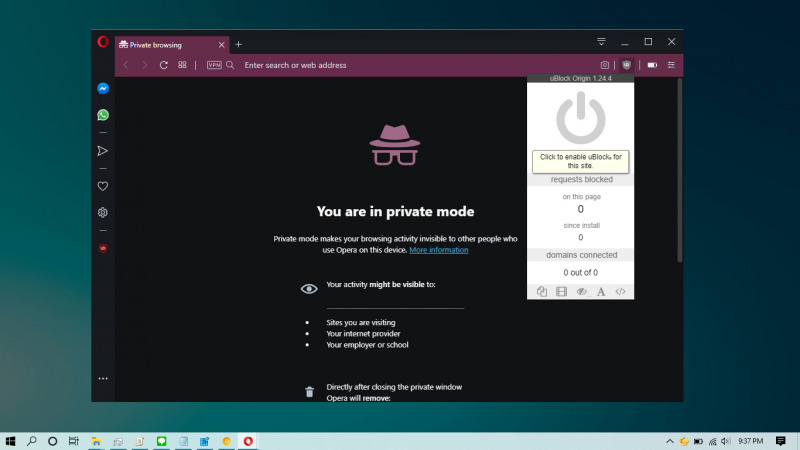
Task: Open the tab menu icon beside minimize
Action: coord(602,42)
